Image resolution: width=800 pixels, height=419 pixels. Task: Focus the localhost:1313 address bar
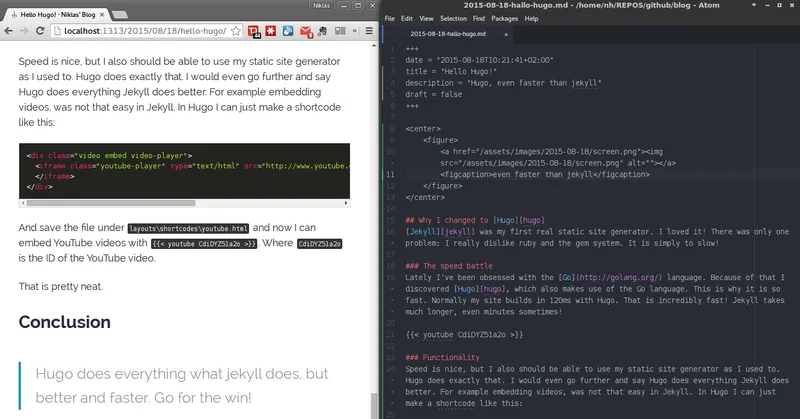145,31
